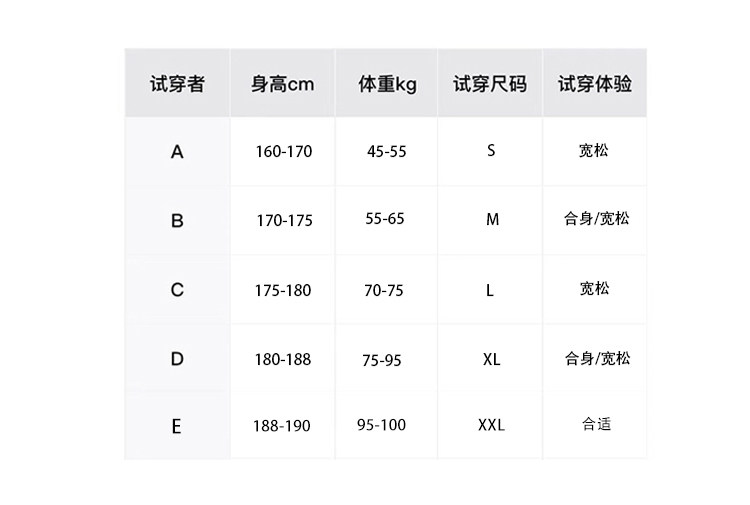
Task: Click the 95-100 weight cell
Action: click(x=381, y=425)
